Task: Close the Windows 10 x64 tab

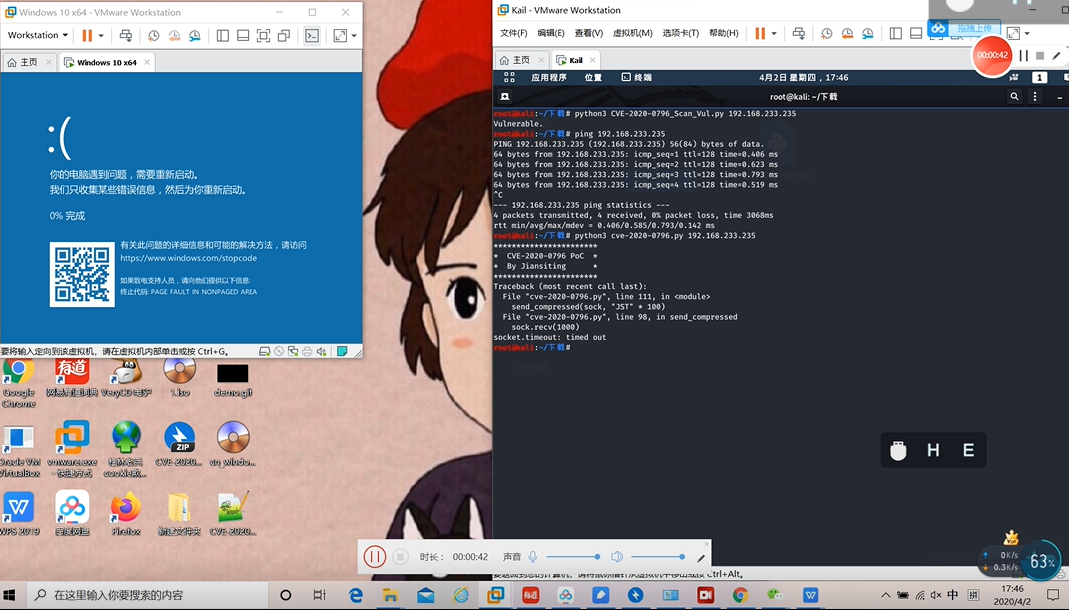Action: [147, 62]
